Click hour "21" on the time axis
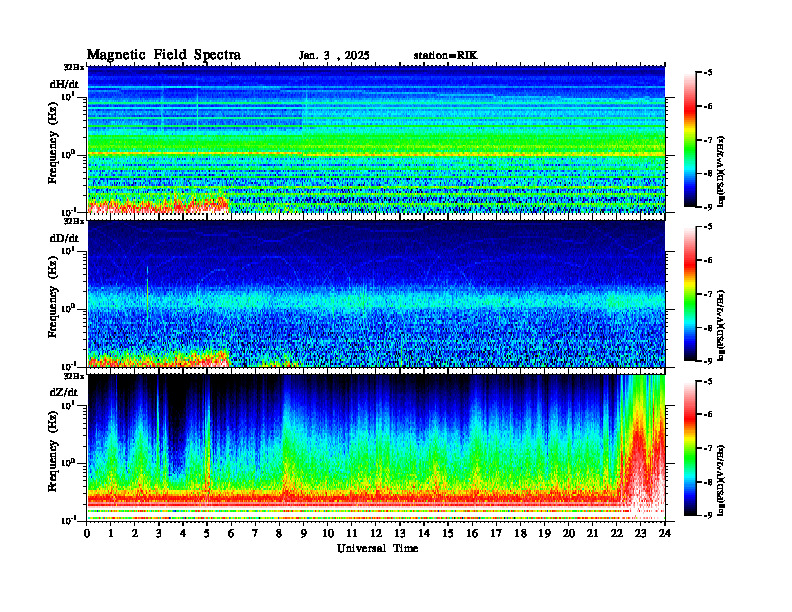 (x=592, y=533)
